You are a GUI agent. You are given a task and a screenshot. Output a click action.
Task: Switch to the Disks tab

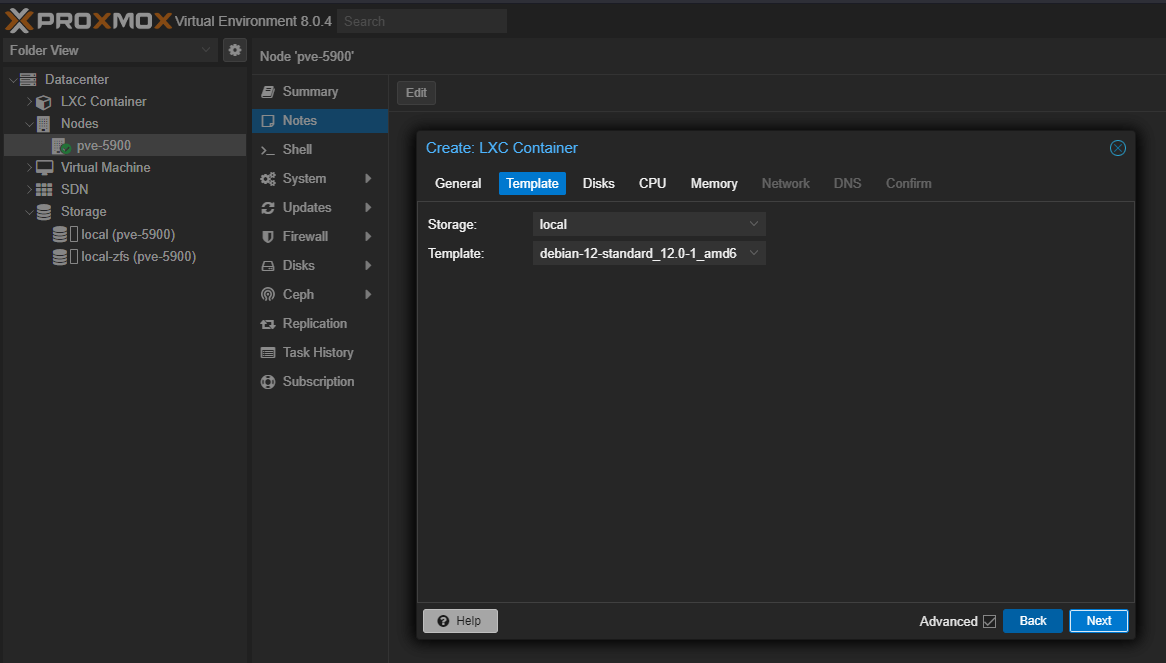[x=598, y=183]
